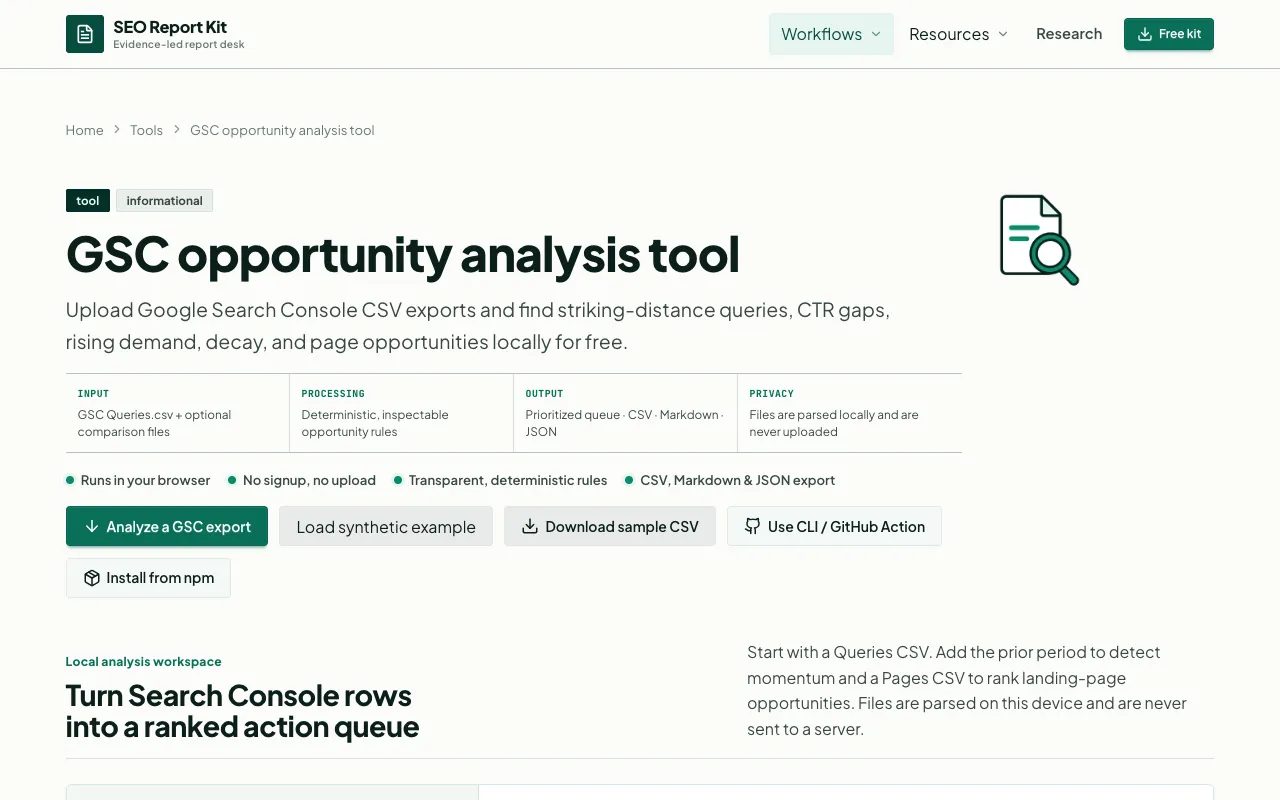
Task: Expand the Resources chevron arrow
Action: pyautogui.click(x=1003, y=34)
